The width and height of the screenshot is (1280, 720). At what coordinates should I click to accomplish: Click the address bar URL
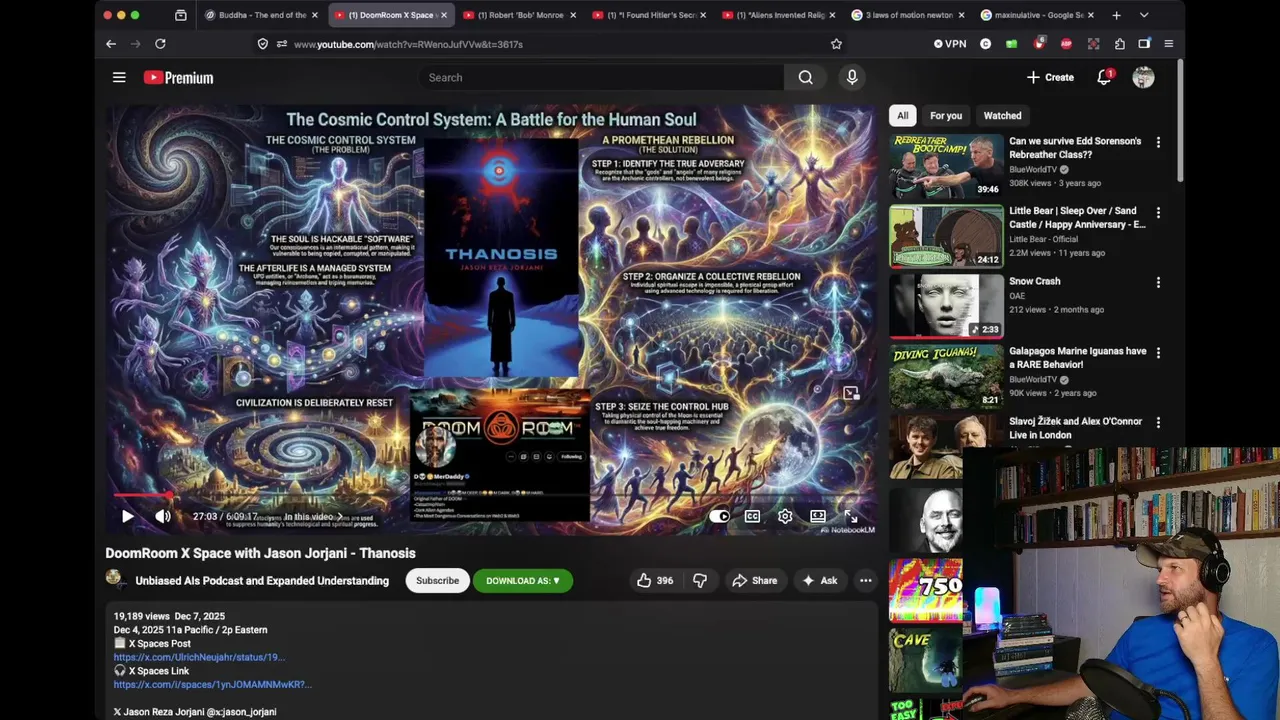(x=408, y=44)
